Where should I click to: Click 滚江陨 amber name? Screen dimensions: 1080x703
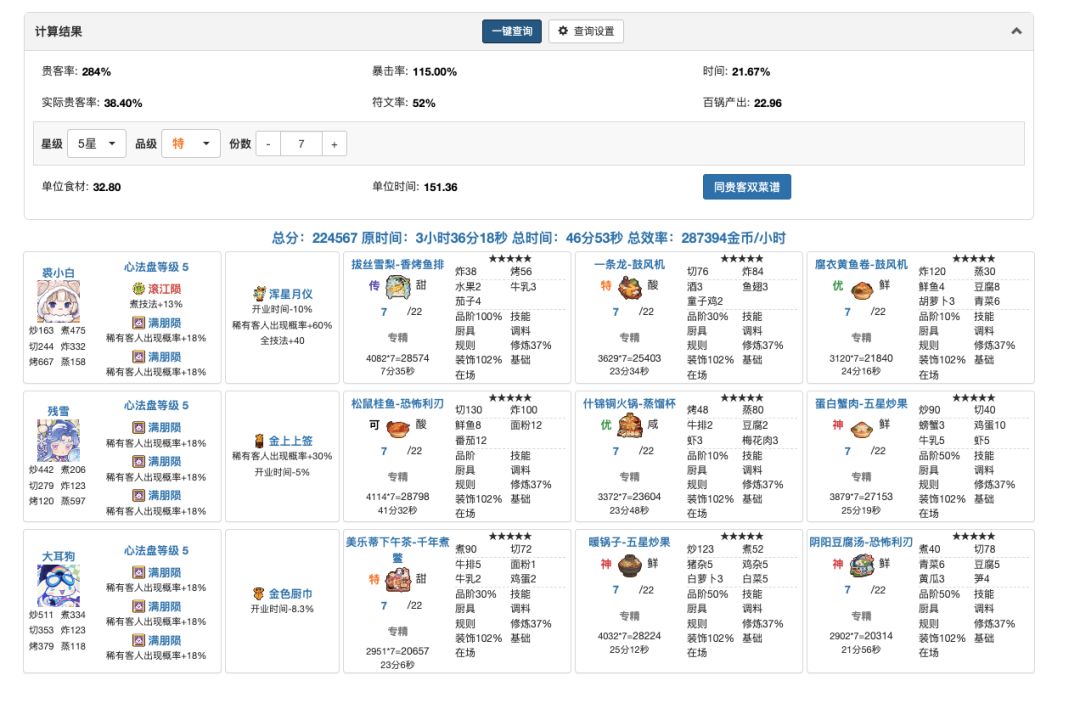[165, 289]
